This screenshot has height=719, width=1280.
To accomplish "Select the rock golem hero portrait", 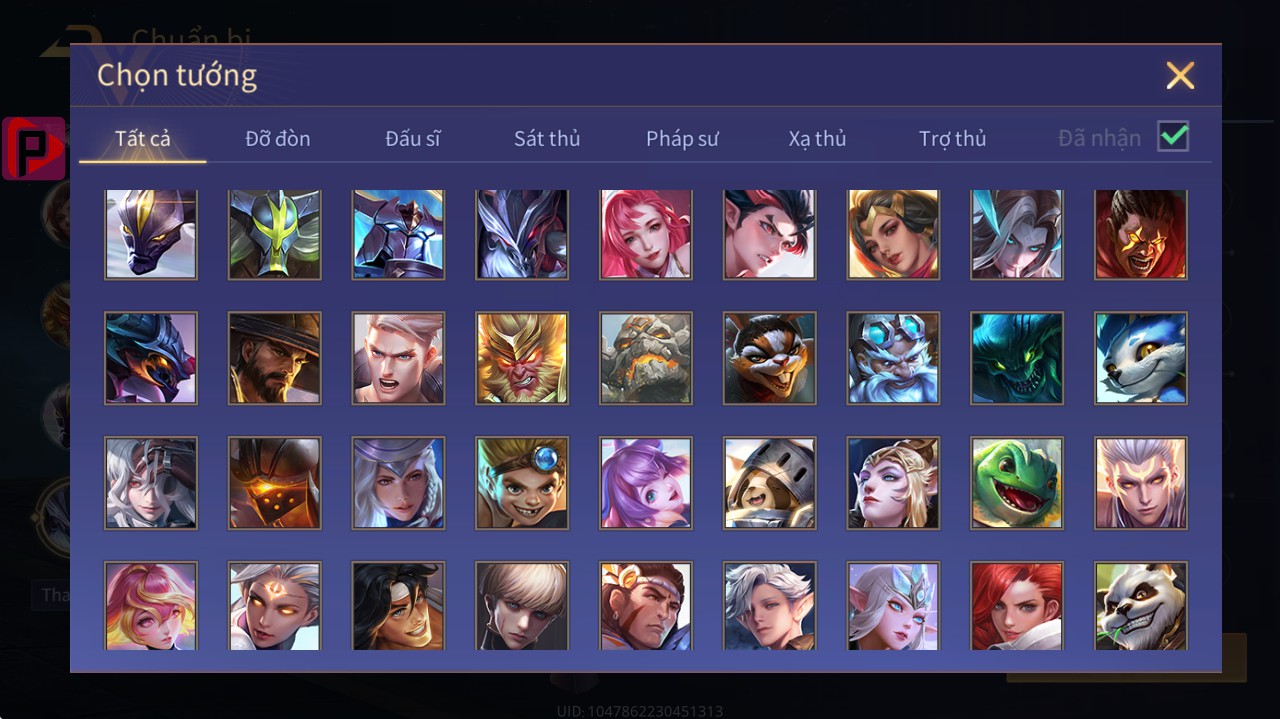I will (646, 358).
